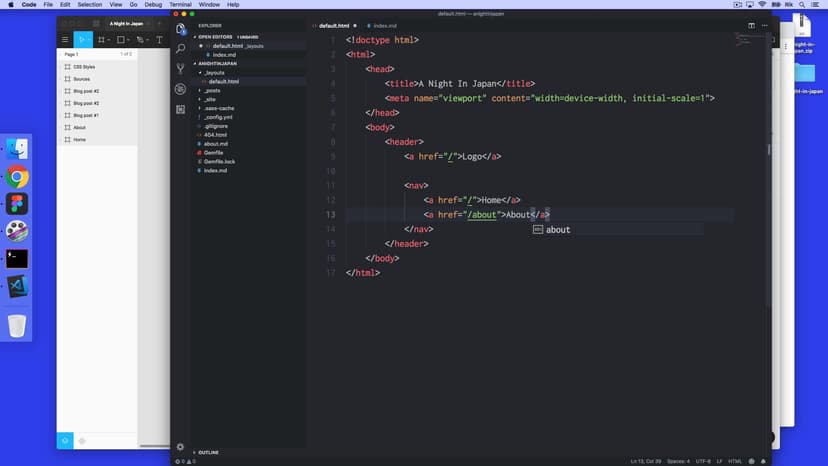This screenshot has width=828, height=466.
Task: Open the Selection menu
Action: click(89, 5)
